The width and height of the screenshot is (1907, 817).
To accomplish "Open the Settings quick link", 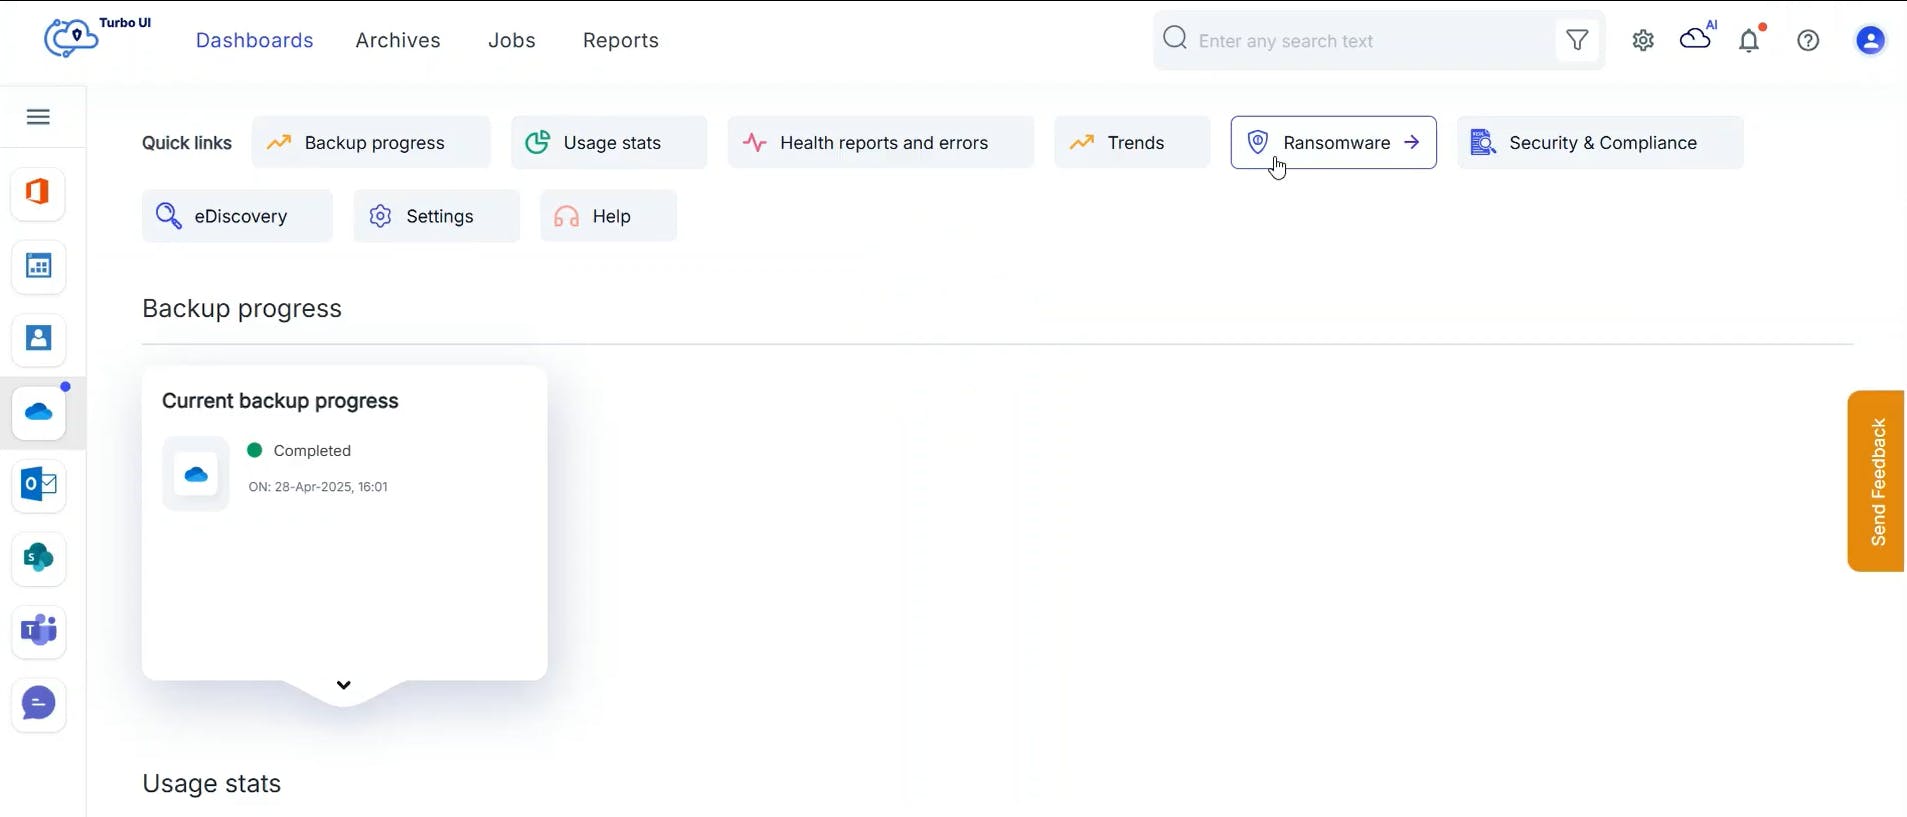I will coord(436,216).
